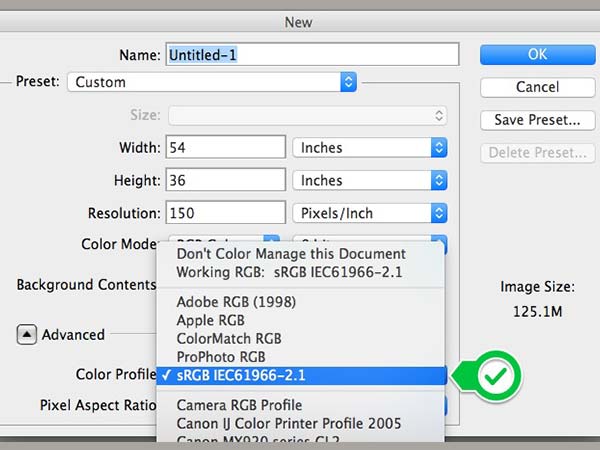Image resolution: width=600 pixels, height=450 pixels.
Task: Click the OK button
Action: pos(537,54)
